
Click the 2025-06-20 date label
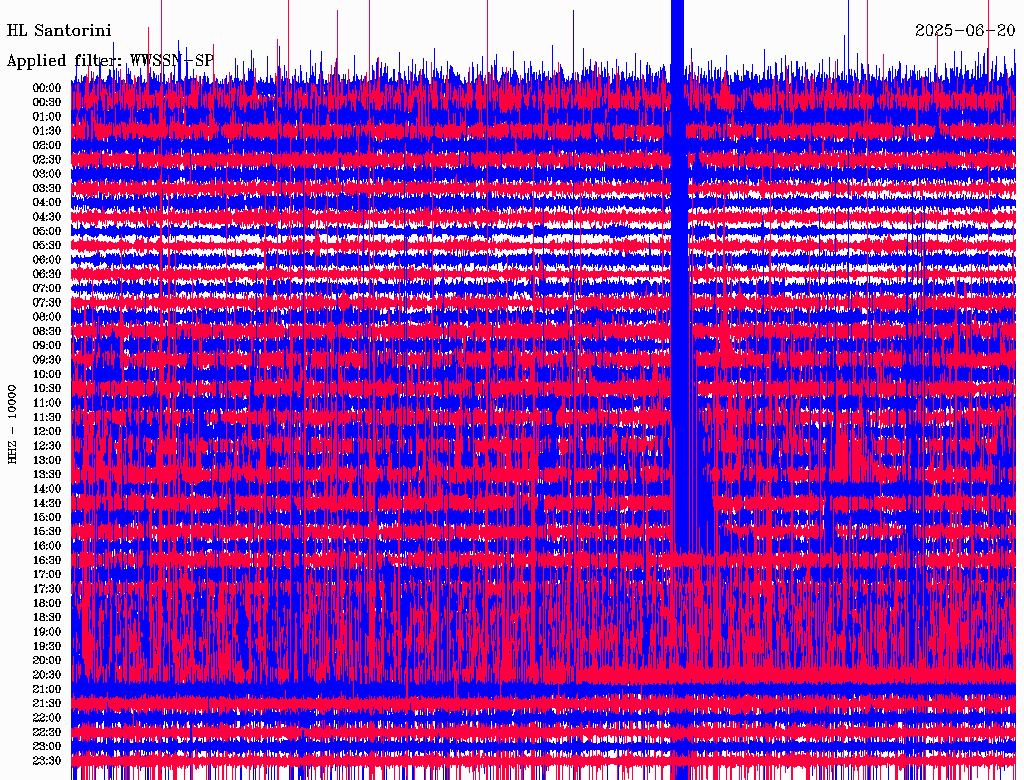click(x=965, y=31)
